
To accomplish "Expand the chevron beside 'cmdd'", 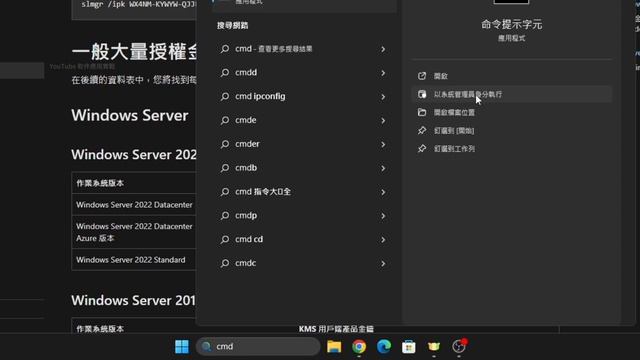I will (383, 73).
